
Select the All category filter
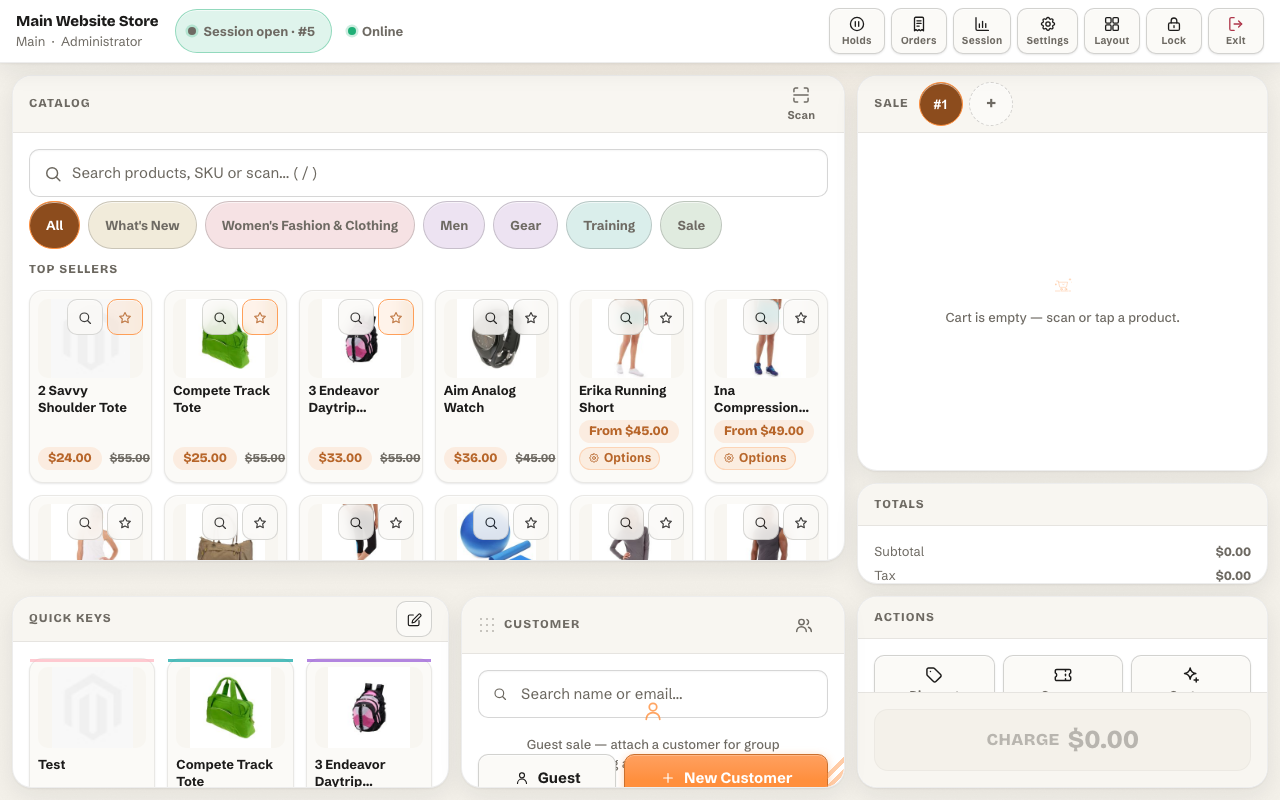pos(54,225)
